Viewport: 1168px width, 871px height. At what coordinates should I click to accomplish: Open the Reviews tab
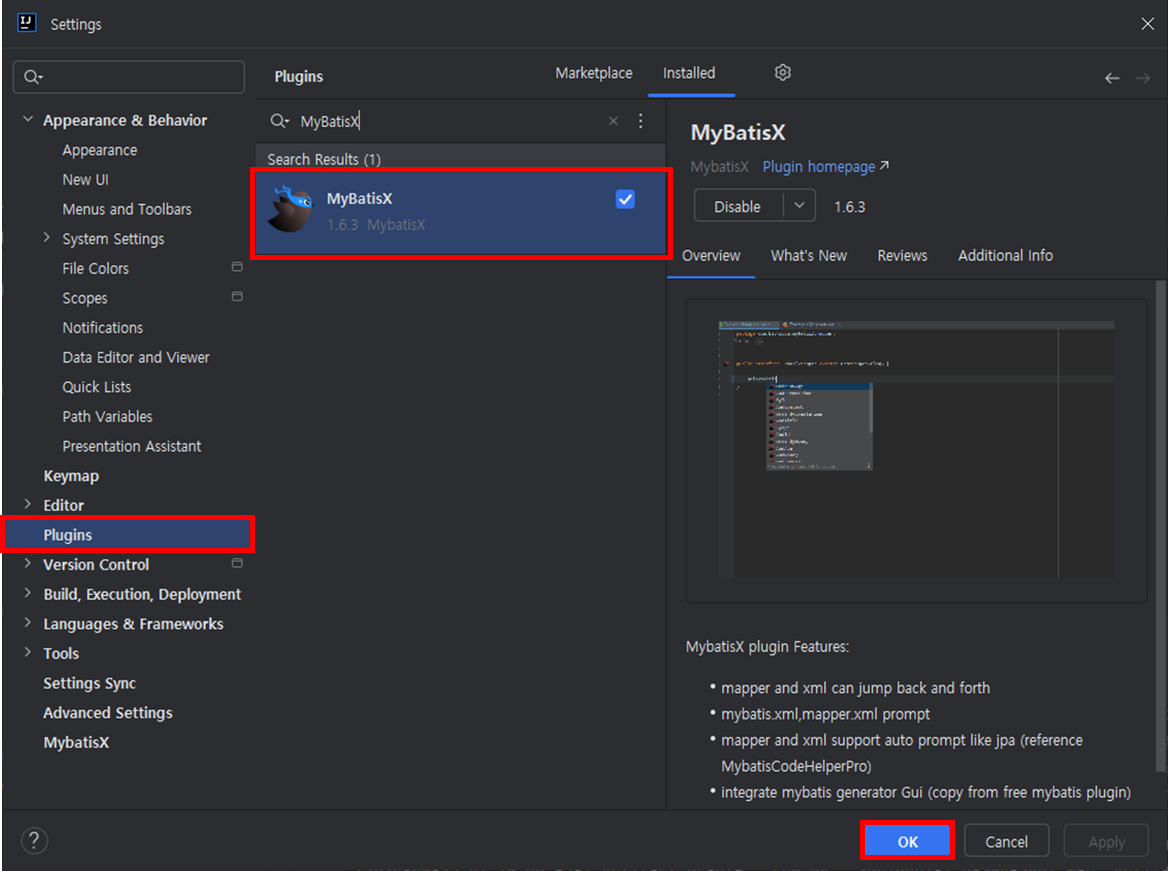(902, 256)
